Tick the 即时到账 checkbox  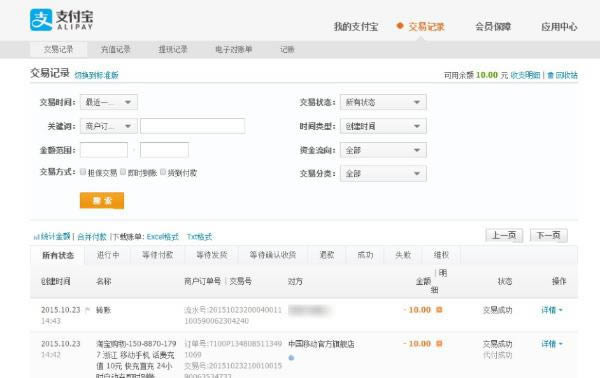(x=123, y=172)
